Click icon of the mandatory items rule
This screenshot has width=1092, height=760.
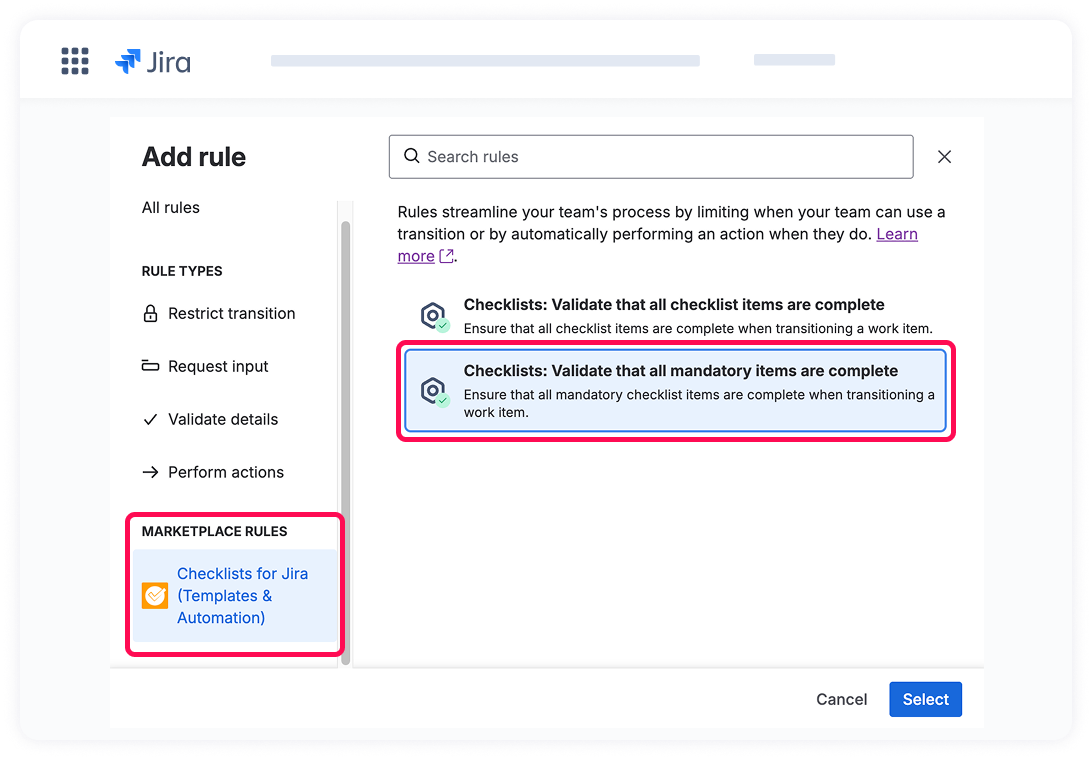pyautogui.click(x=434, y=391)
